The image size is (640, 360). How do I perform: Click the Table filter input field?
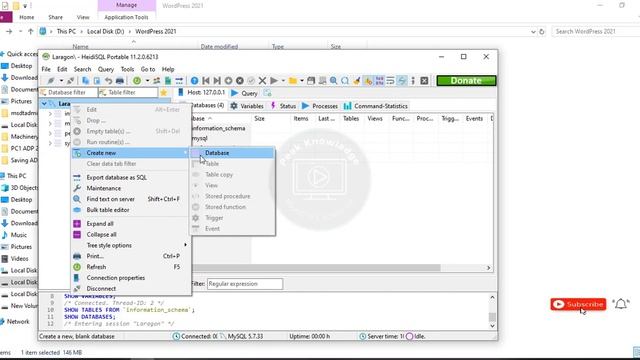tap(128, 93)
